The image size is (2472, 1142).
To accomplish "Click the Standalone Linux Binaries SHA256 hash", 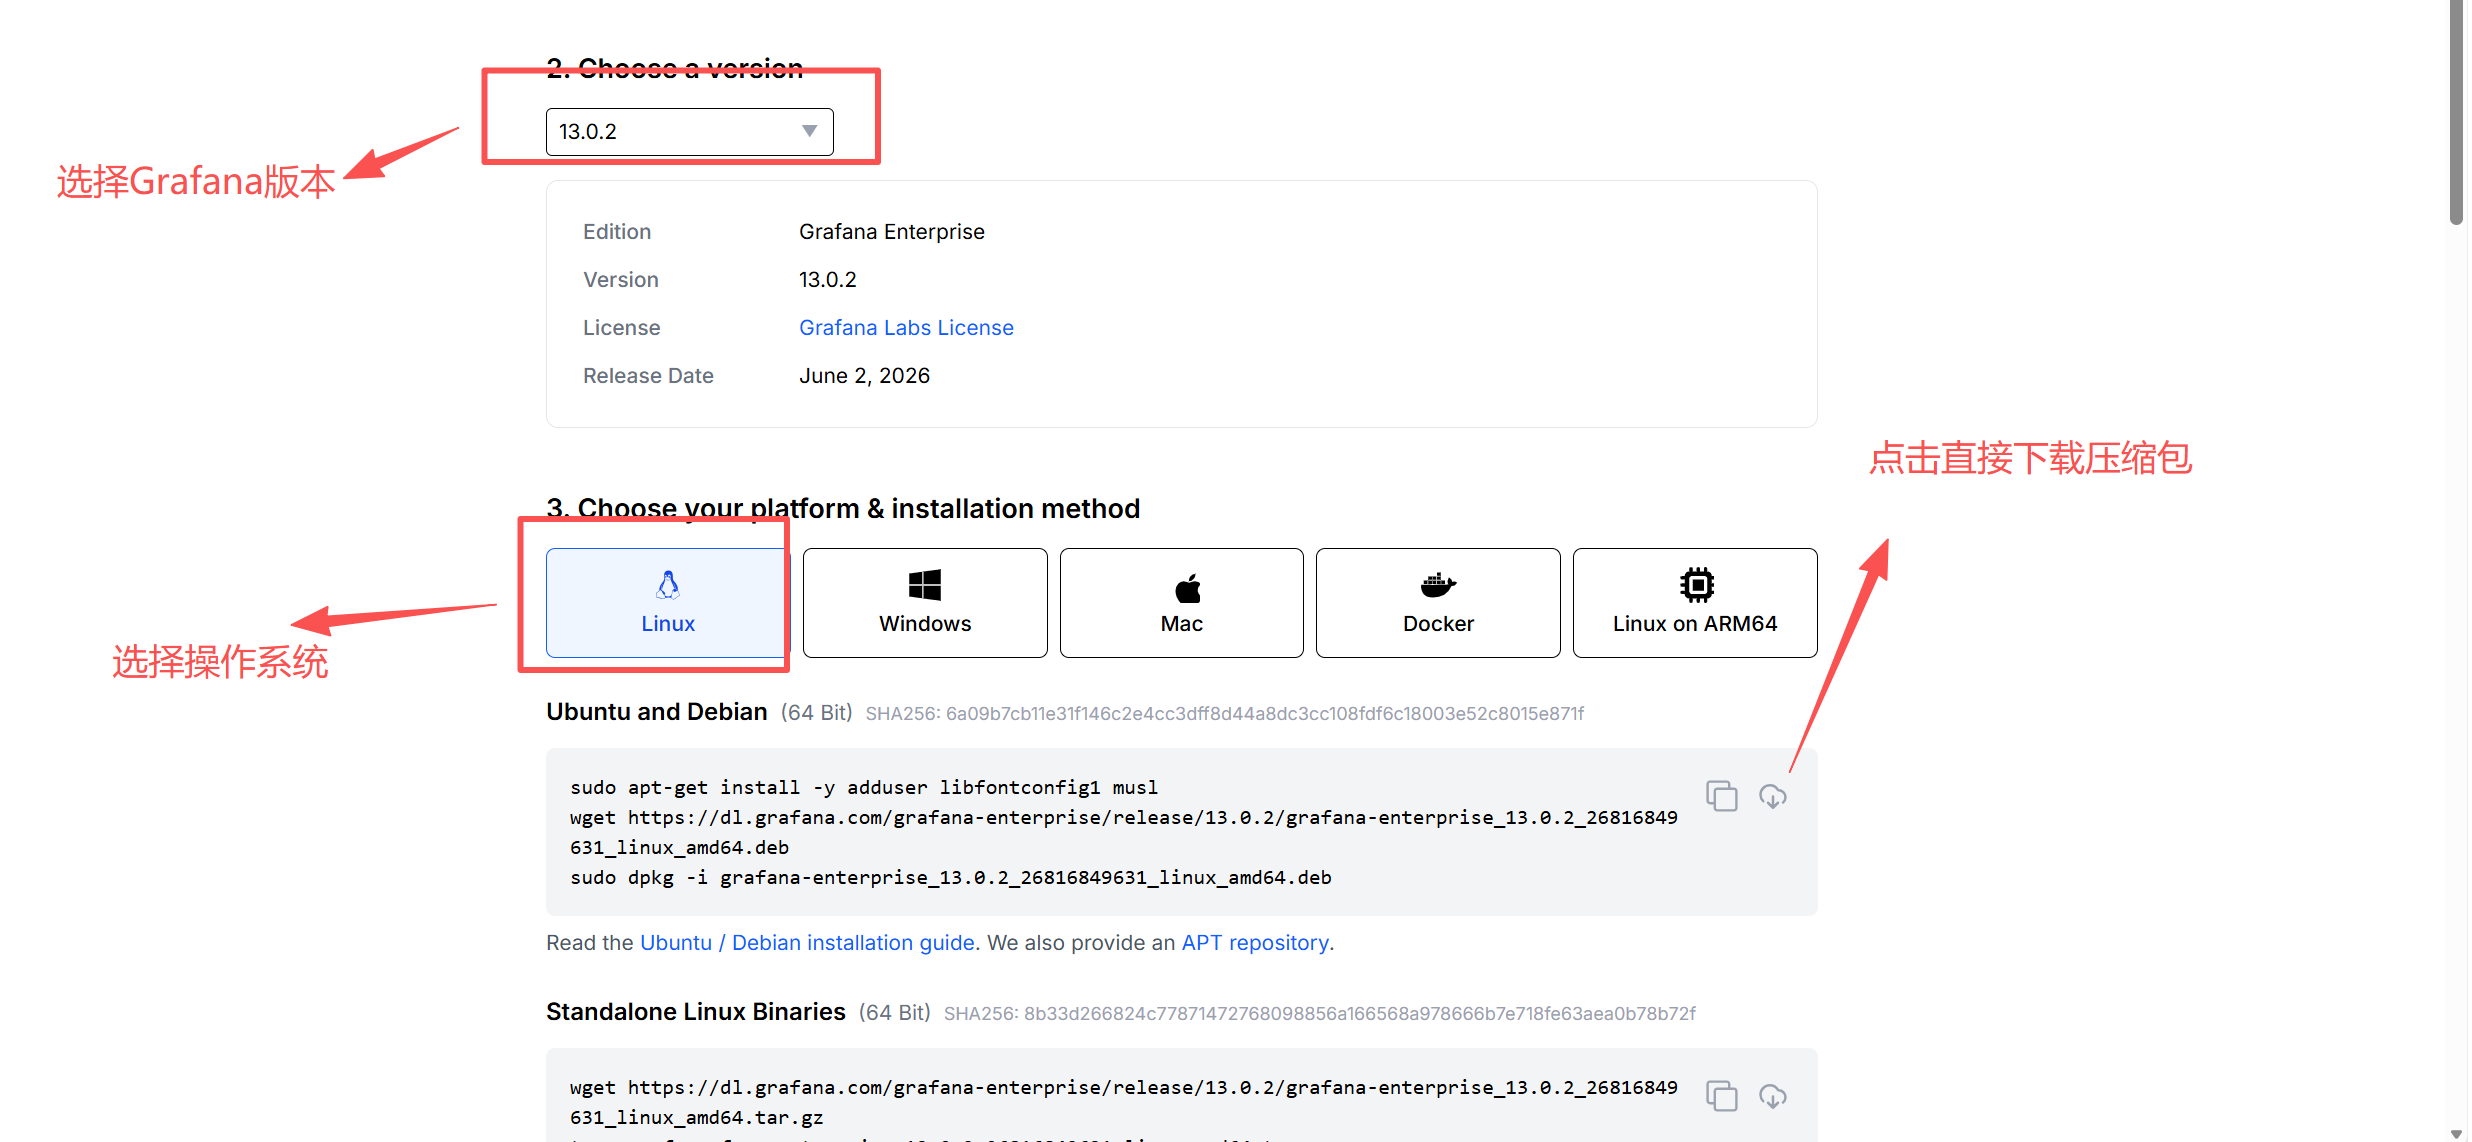I will point(1320,1014).
